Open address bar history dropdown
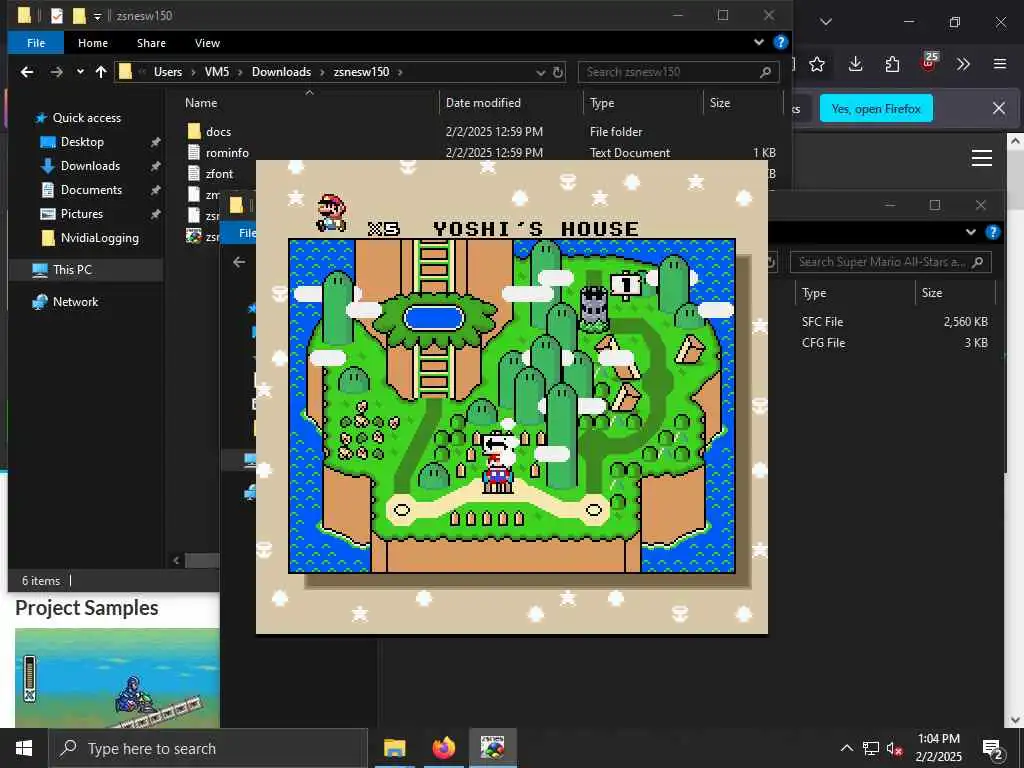This screenshot has height=768, width=1024. (540, 72)
